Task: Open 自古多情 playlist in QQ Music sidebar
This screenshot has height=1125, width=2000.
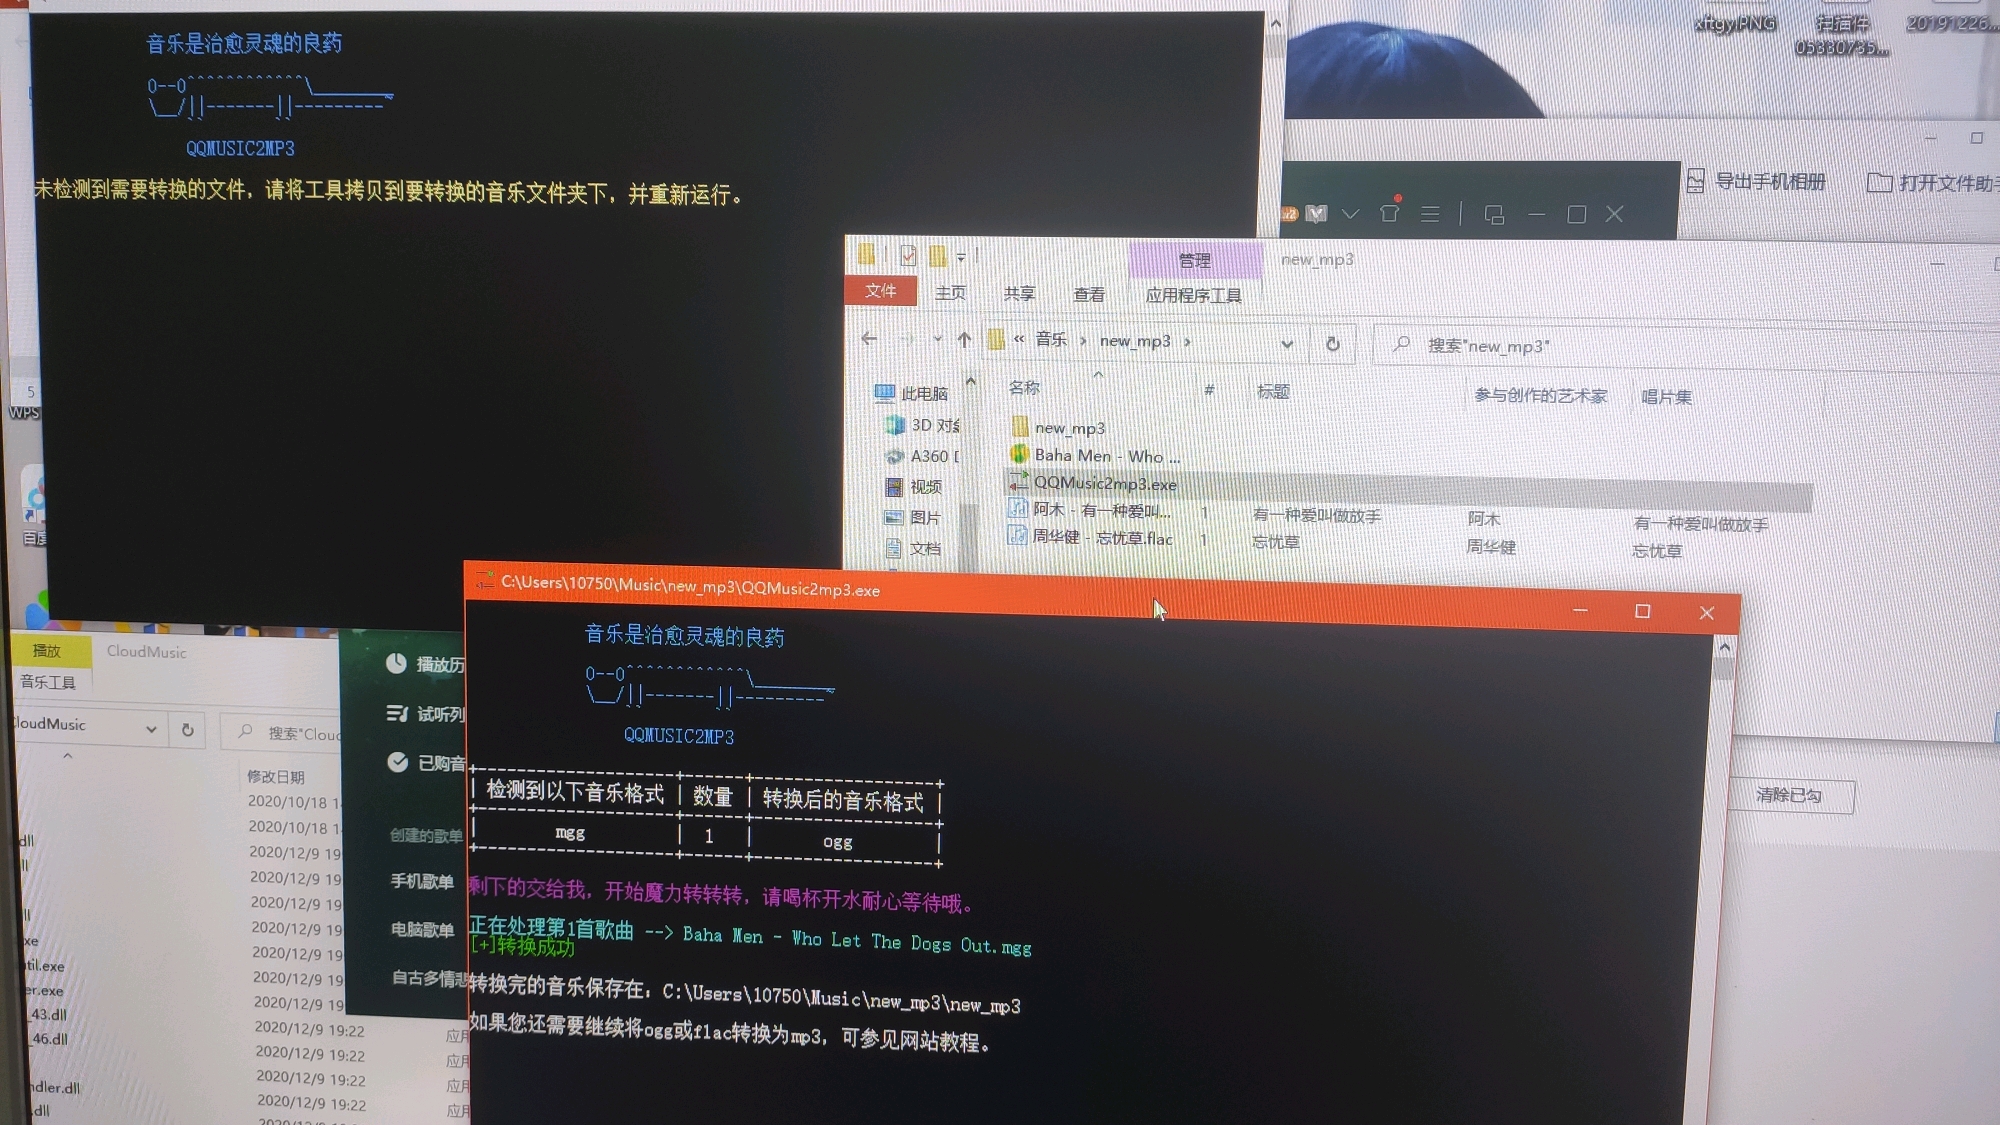Action: click(429, 977)
